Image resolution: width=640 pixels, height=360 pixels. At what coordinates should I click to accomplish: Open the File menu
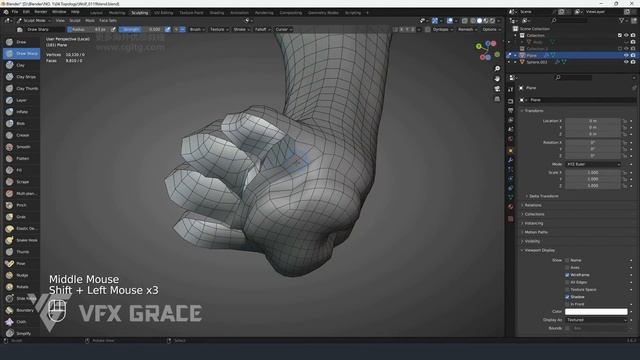(15, 12)
